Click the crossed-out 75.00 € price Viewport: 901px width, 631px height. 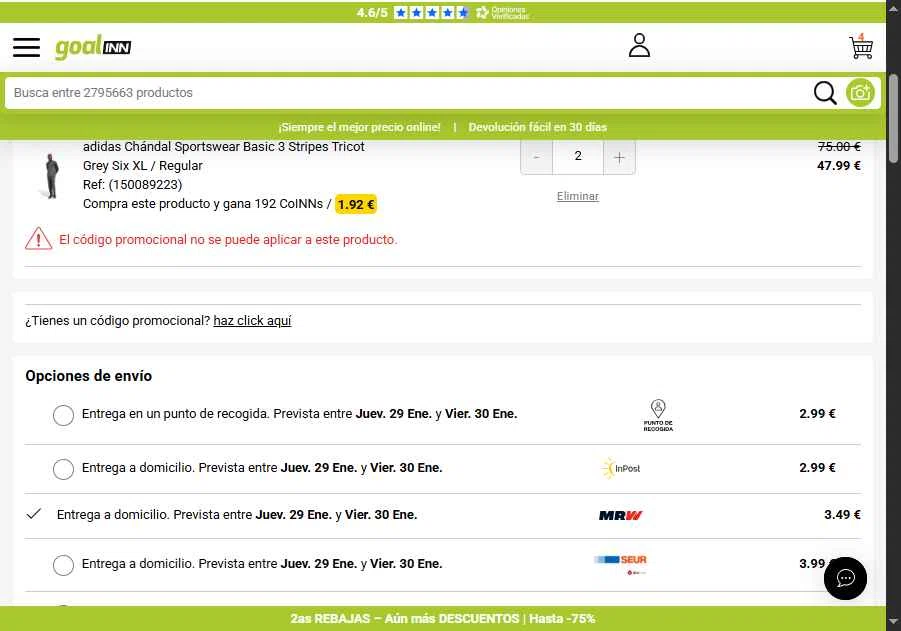(839, 147)
